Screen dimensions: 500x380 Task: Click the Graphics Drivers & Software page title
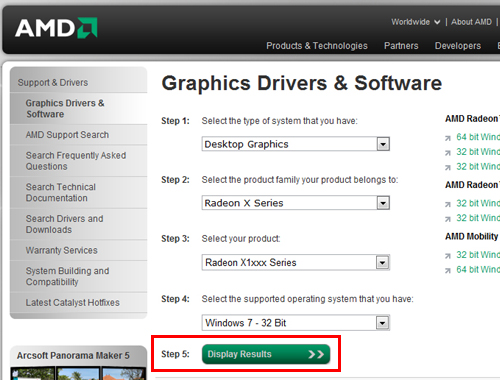pos(302,83)
